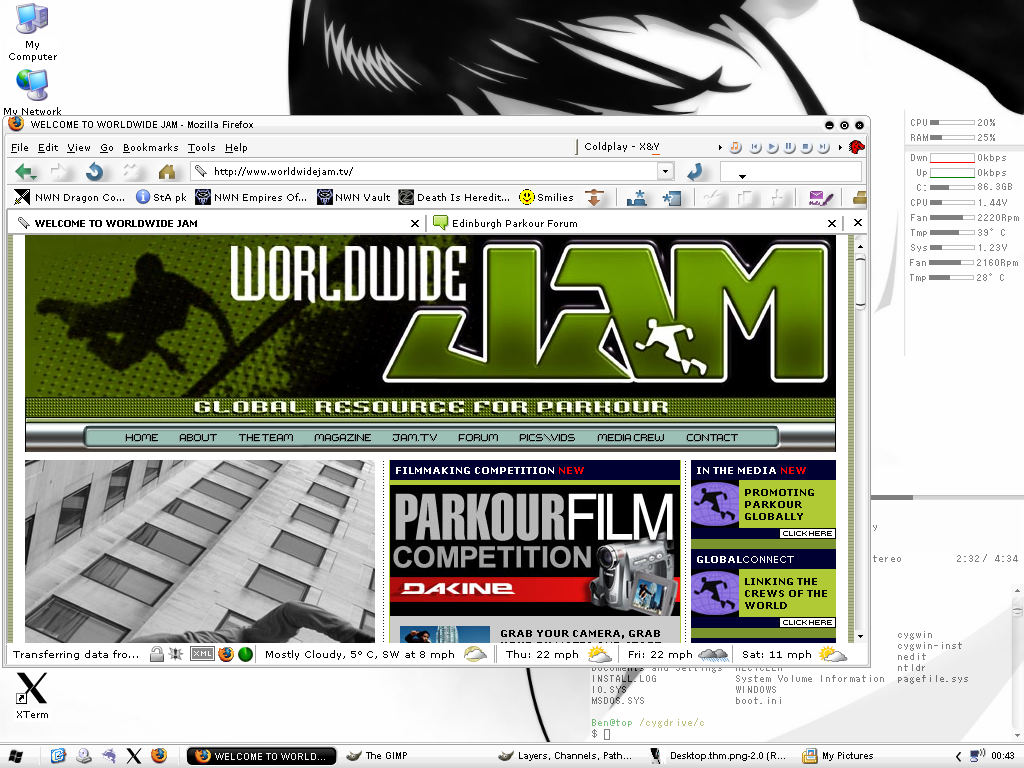Expand the arrow left of music note icon
The width and height of the screenshot is (1024, 768).
click(720, 148)
